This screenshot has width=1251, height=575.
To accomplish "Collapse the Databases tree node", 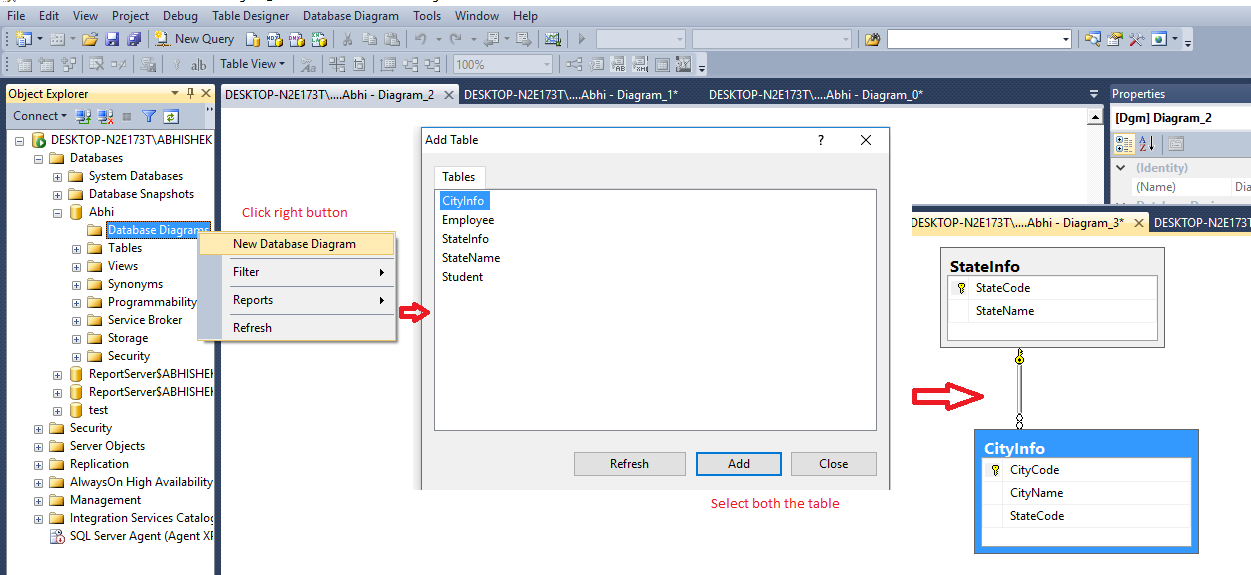I will (x=39, y=158).
